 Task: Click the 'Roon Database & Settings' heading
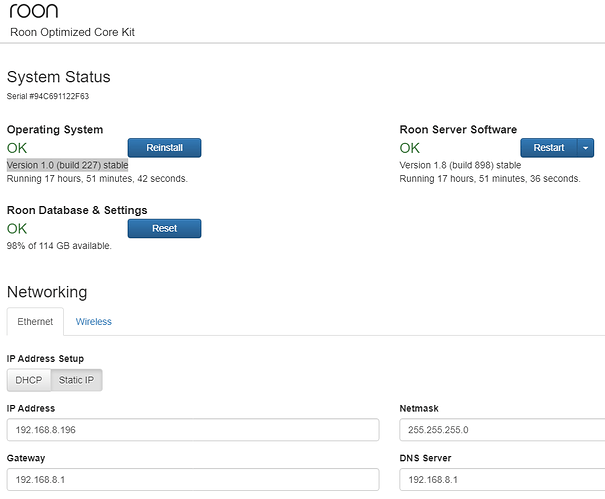click(x=77, y=210)
